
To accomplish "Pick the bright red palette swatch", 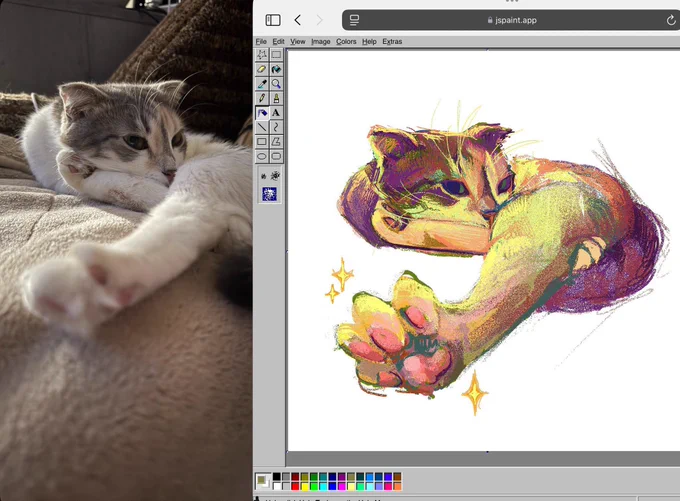I will point(295,486).
